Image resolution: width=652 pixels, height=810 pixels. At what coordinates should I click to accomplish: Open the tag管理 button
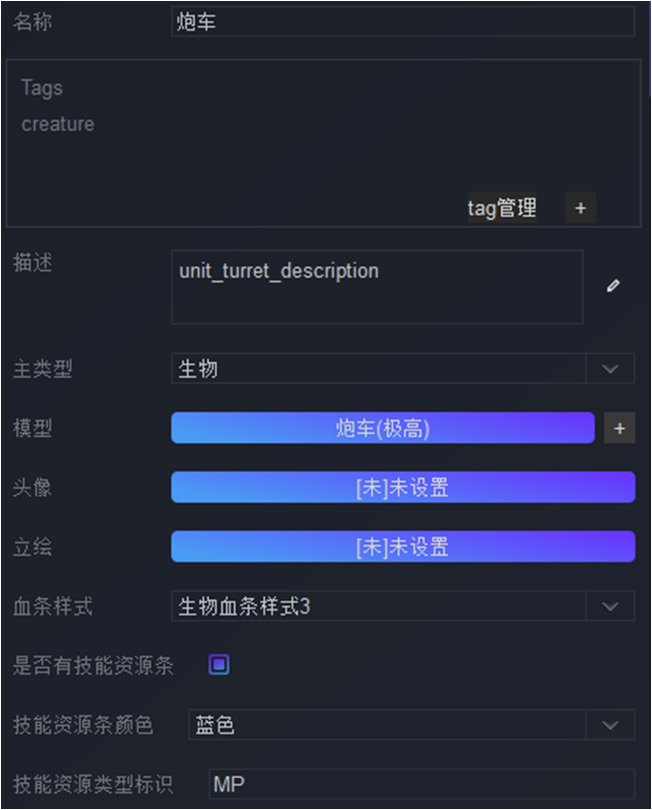(x=502, y=208)
